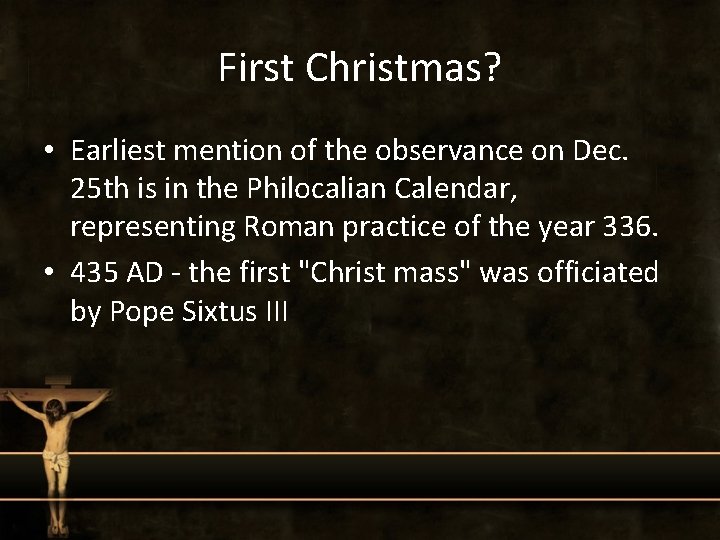This screenshot has height=540, width=720.
Task: Click '25th' at start of second line
Action: click(x=100, y=188)
